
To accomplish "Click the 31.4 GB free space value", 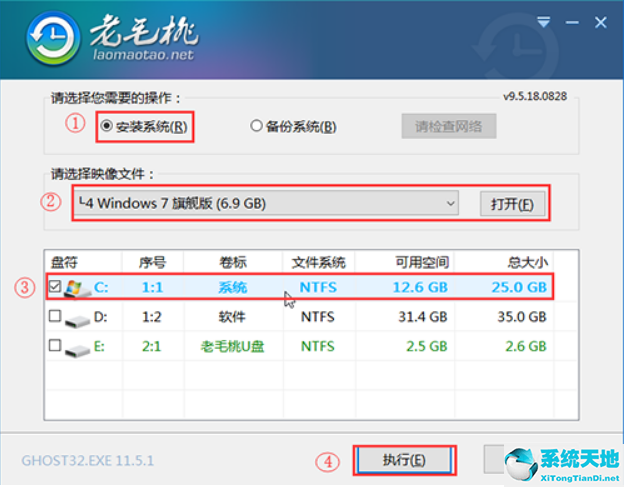I will tap(423, 317).
